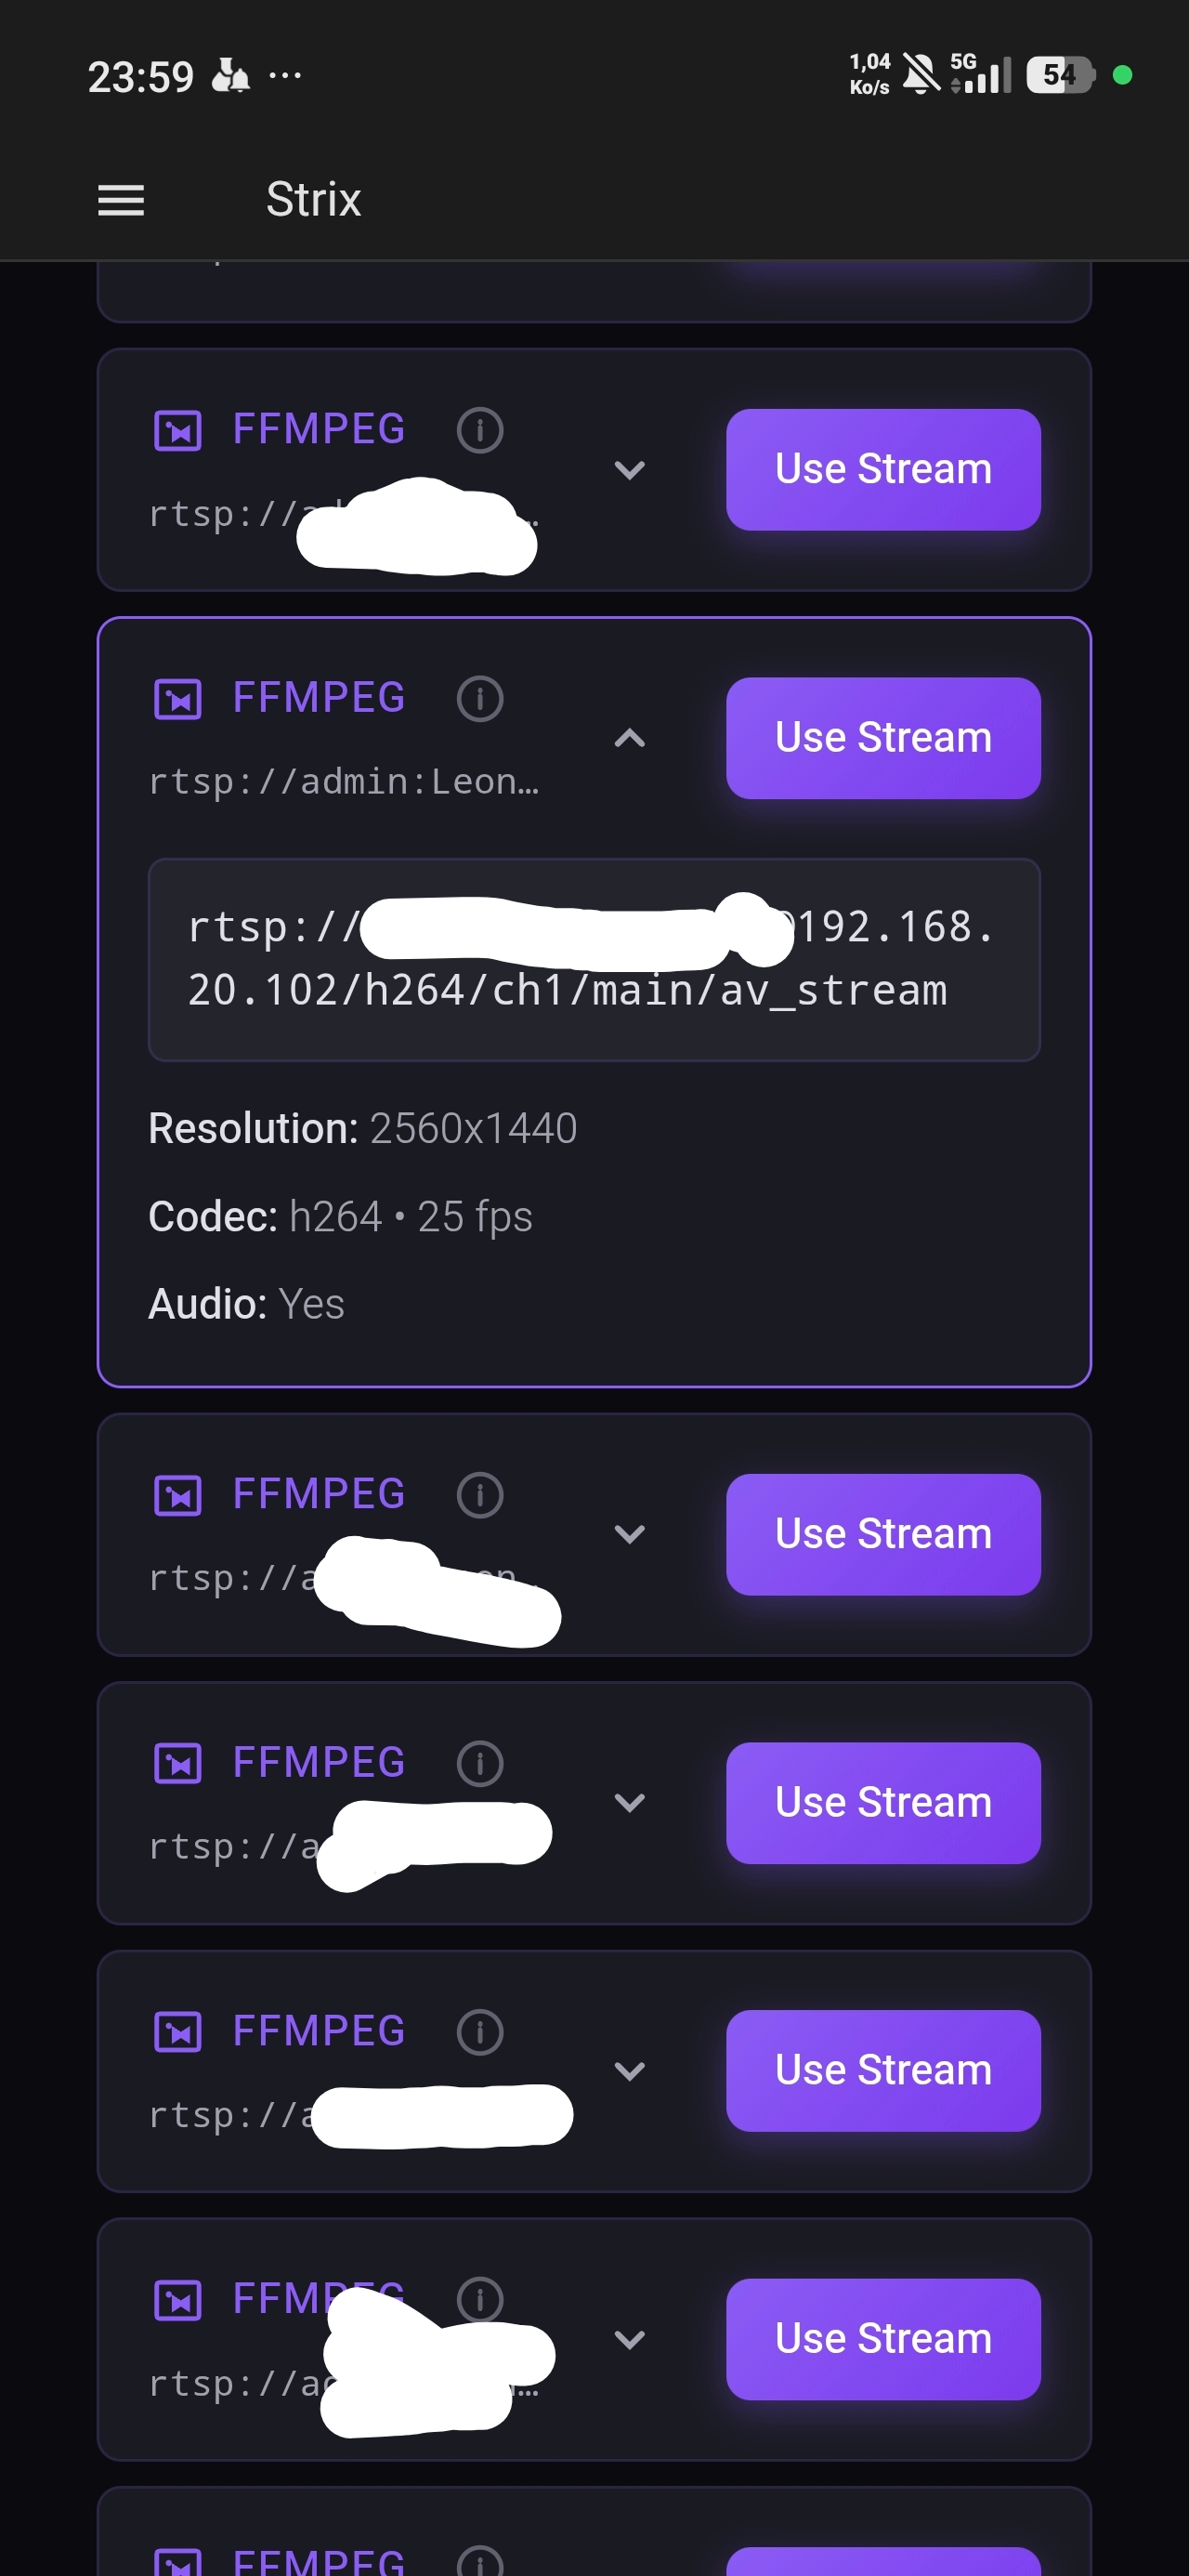Click info icon on fifth FFMPEG card

point(480,2032)
